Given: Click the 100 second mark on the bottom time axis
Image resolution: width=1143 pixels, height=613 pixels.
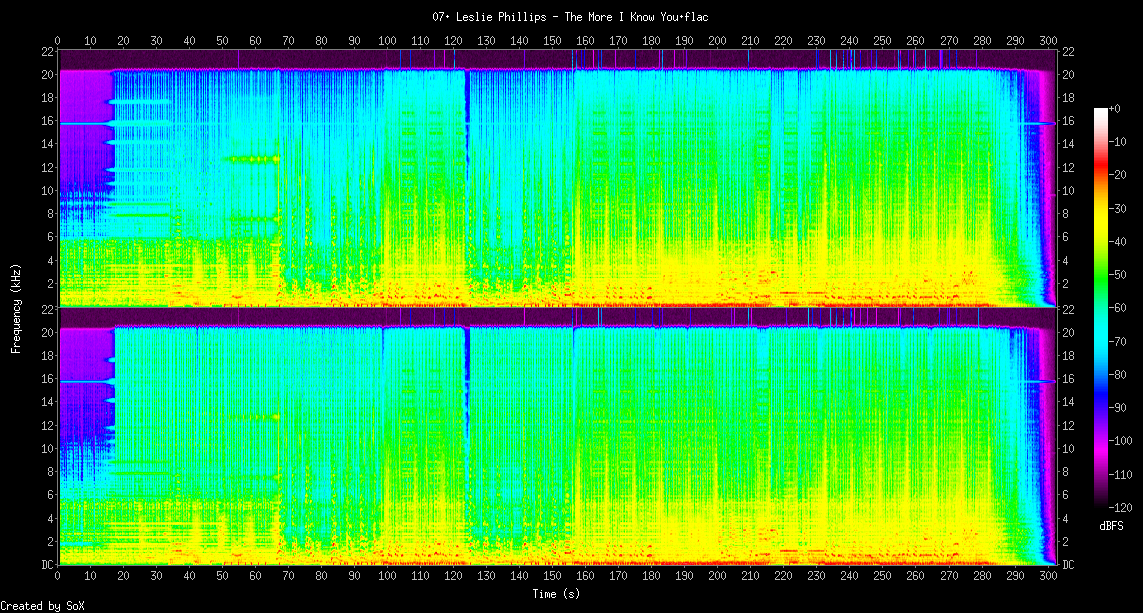Looking at the screenshot, I should [387, 576].
